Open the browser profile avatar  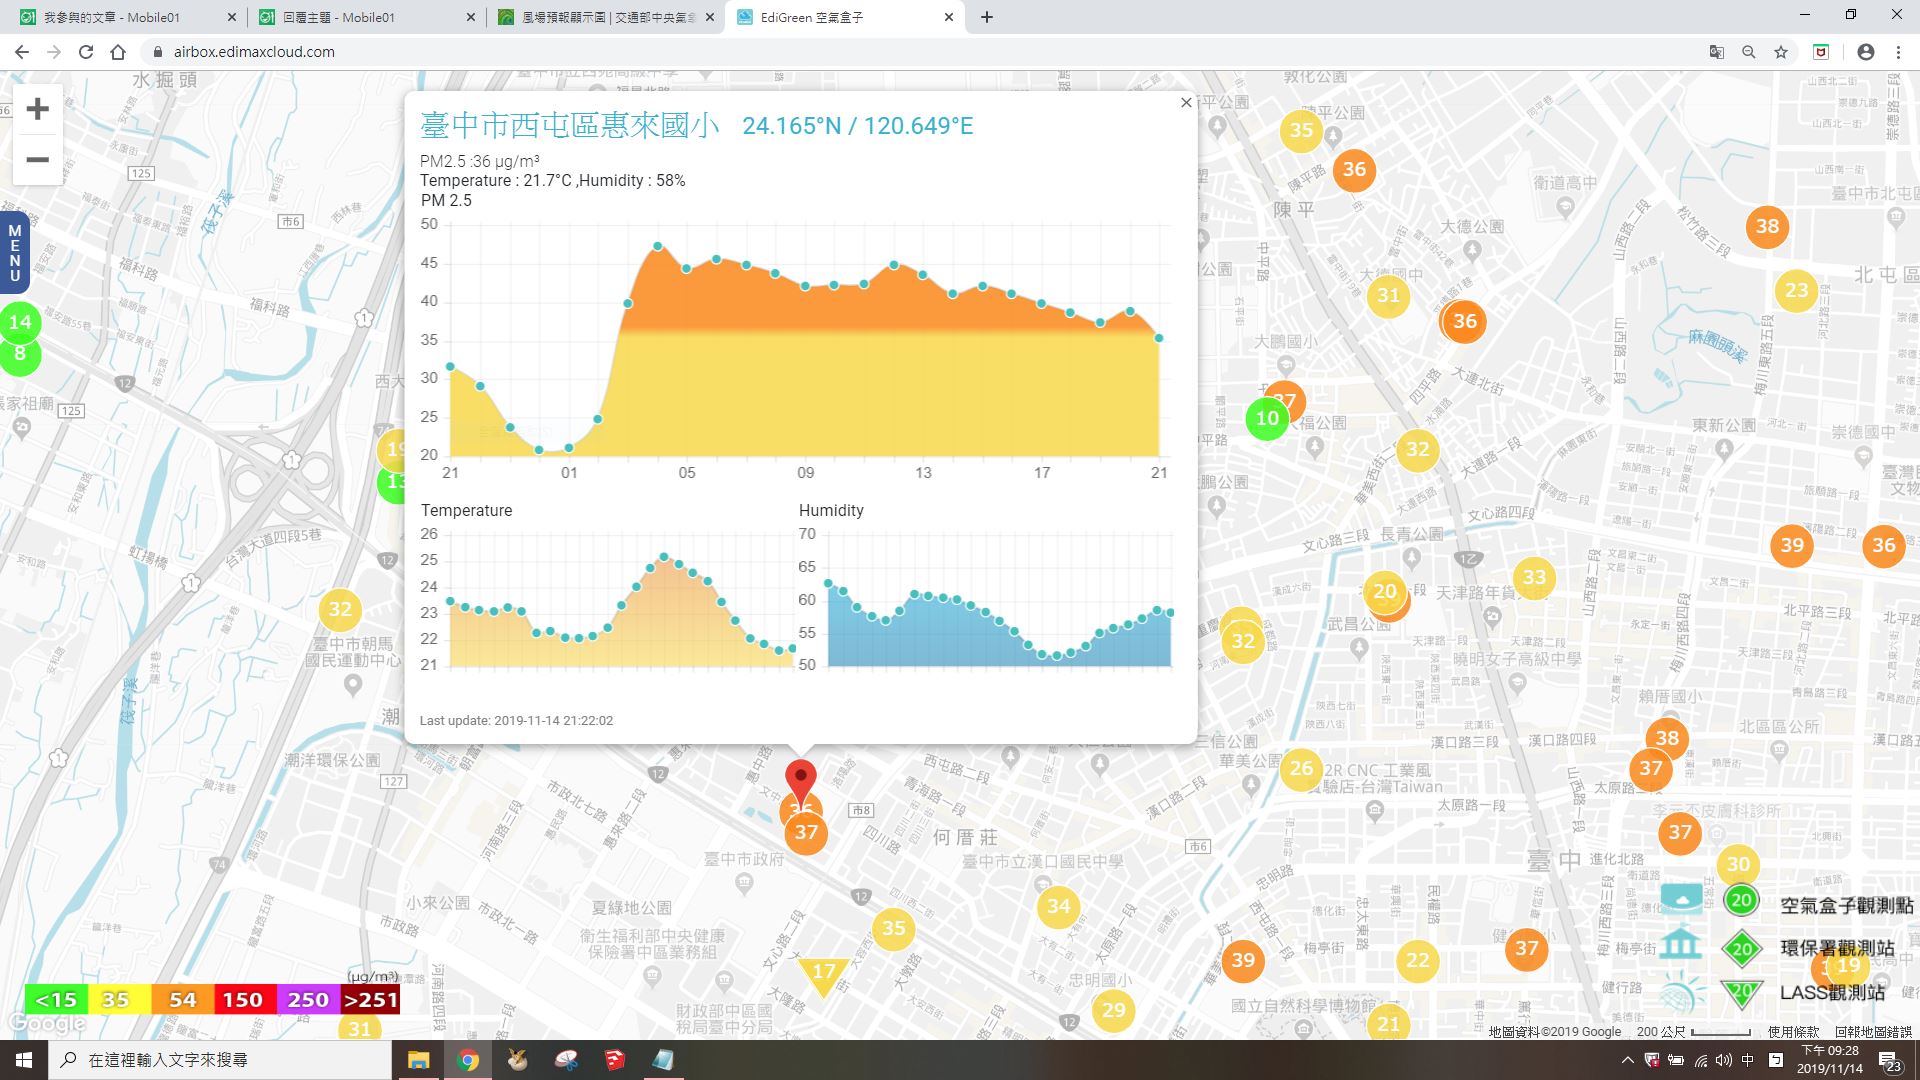pos(1866,52)
